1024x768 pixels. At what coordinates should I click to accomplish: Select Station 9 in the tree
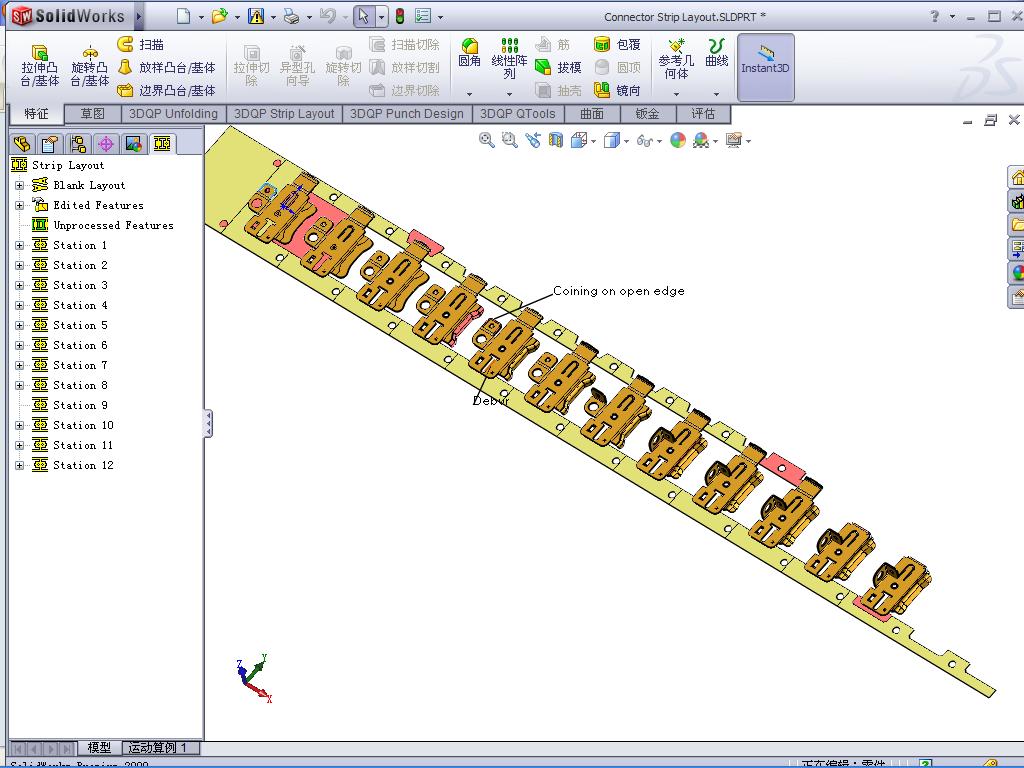[70, 406]
